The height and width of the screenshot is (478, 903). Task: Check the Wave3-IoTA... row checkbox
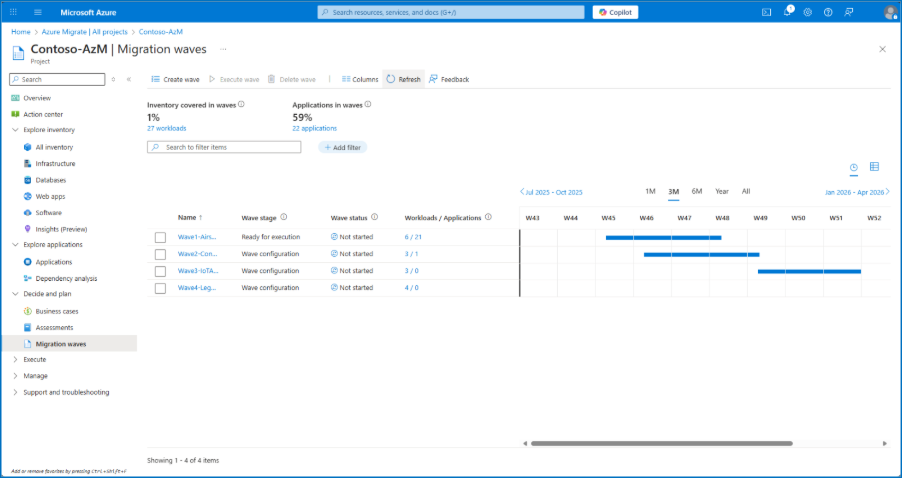(x=160, y=271)
